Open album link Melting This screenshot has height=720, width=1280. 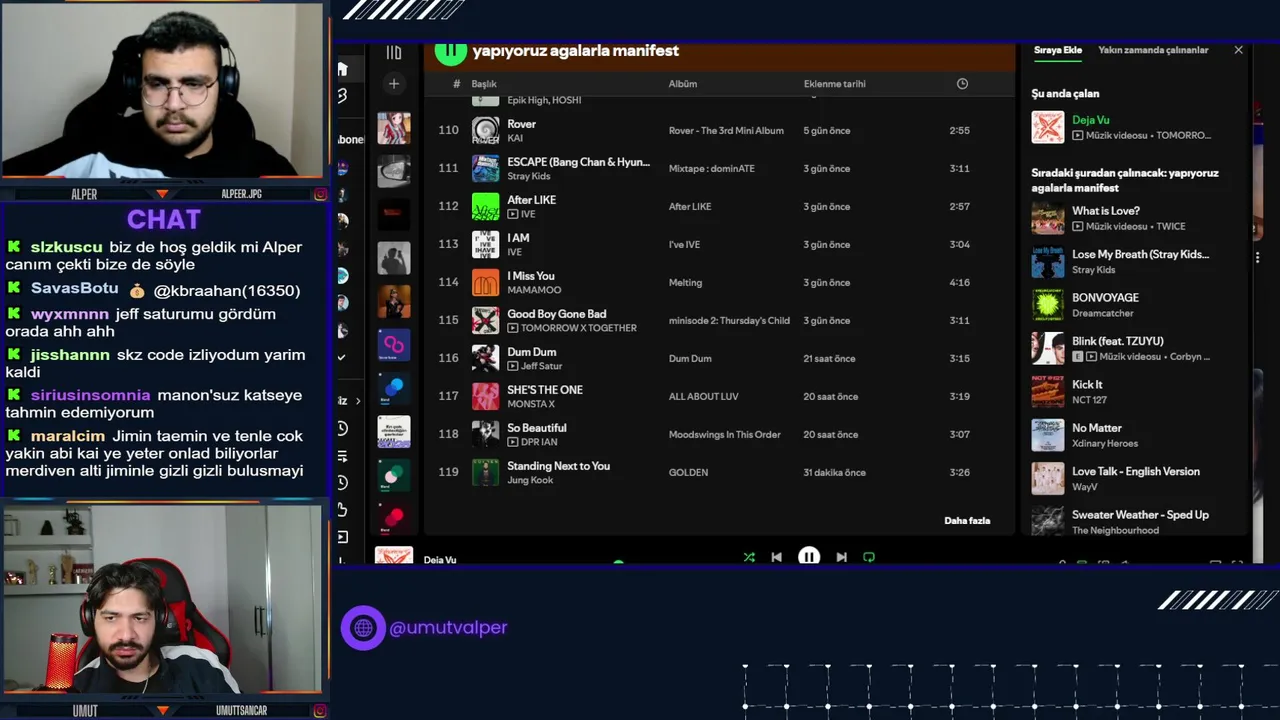(685, 282)
